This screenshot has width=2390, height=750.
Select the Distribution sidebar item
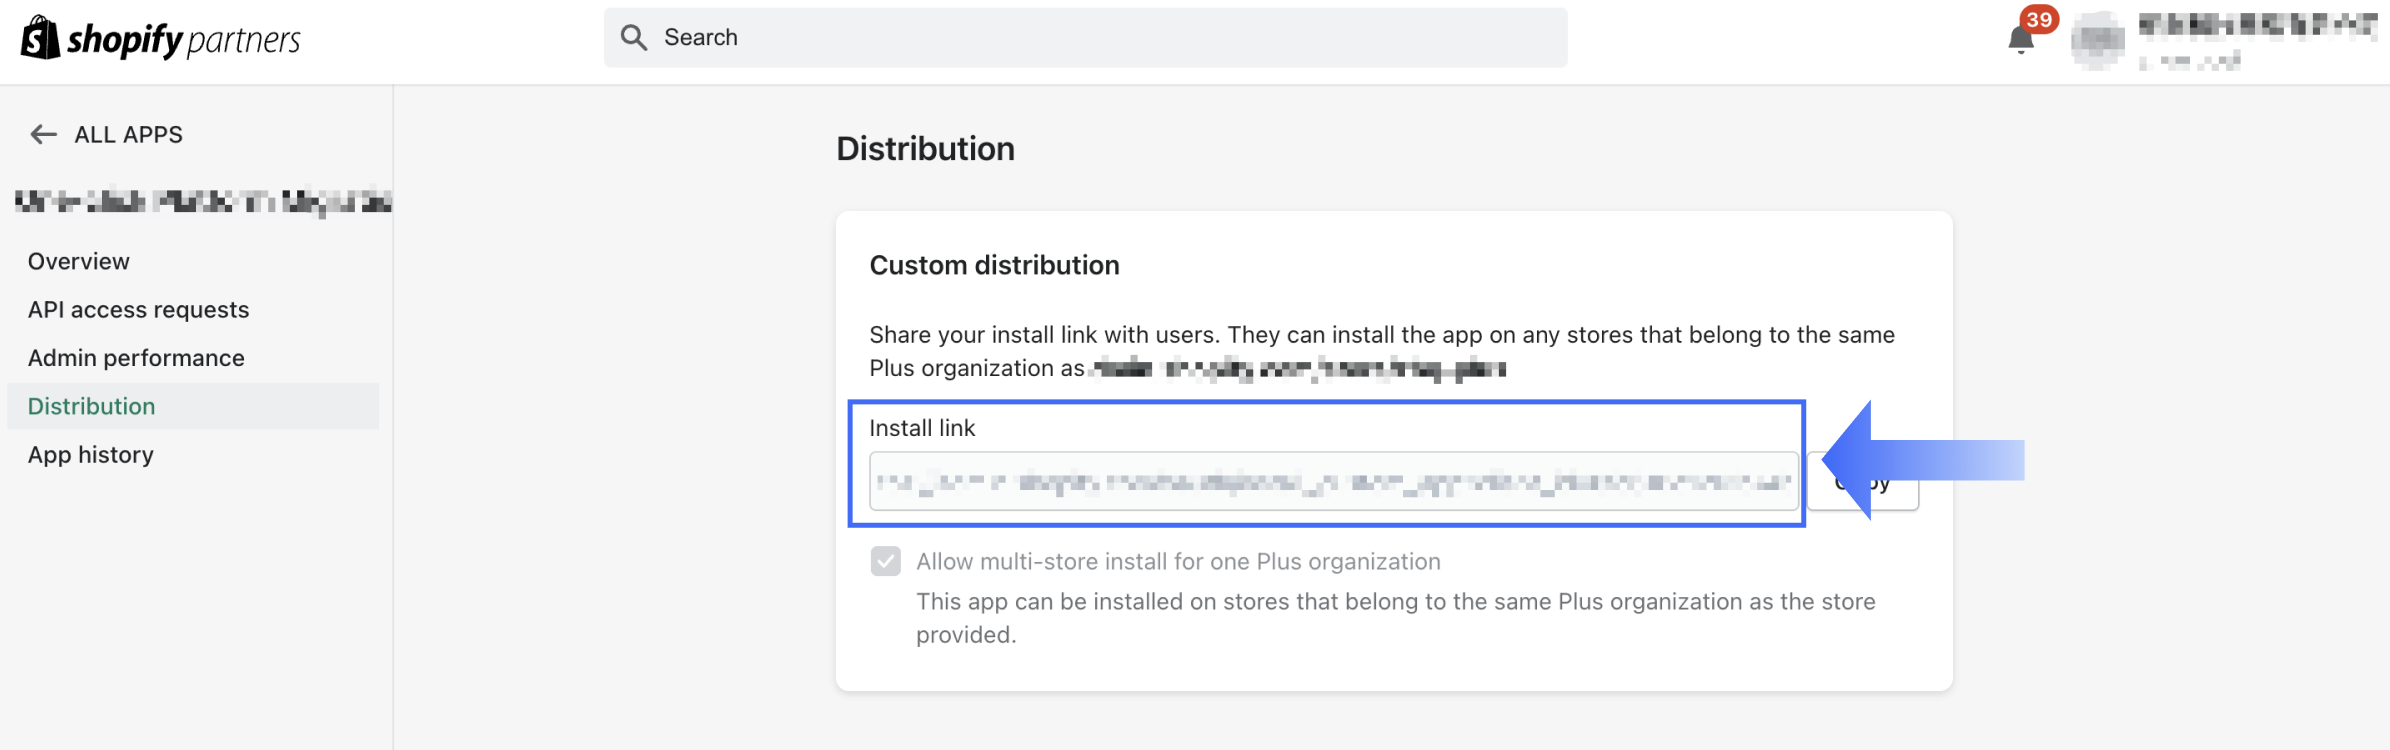(x=92, y=406)
